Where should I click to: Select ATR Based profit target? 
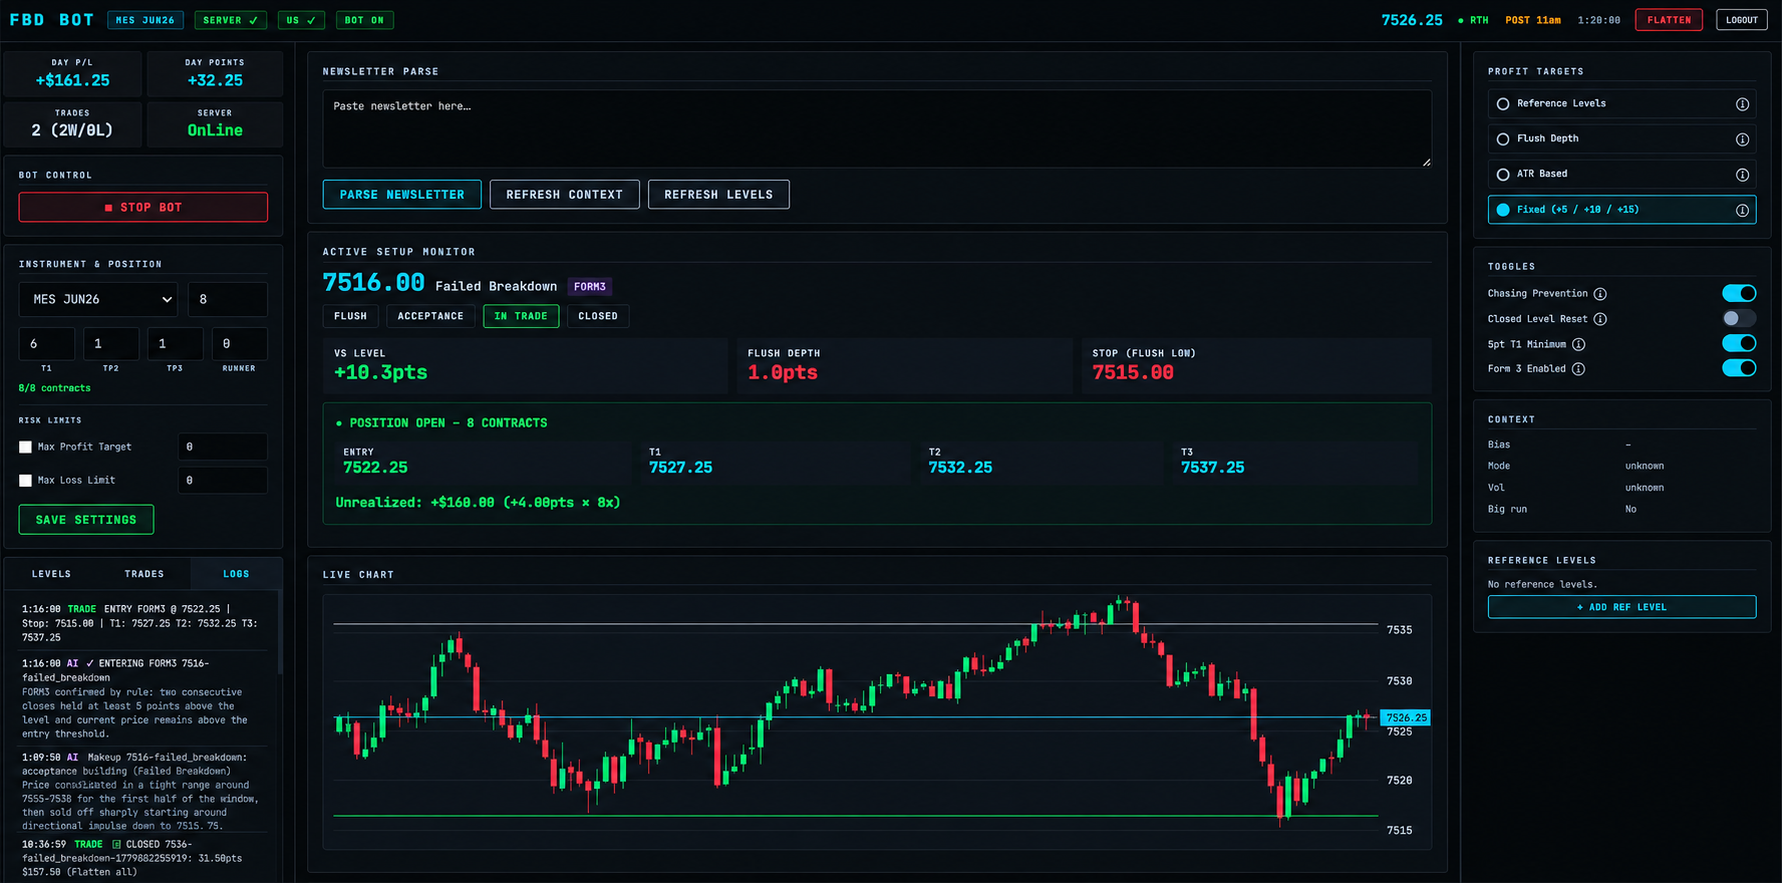point(1621,174)
